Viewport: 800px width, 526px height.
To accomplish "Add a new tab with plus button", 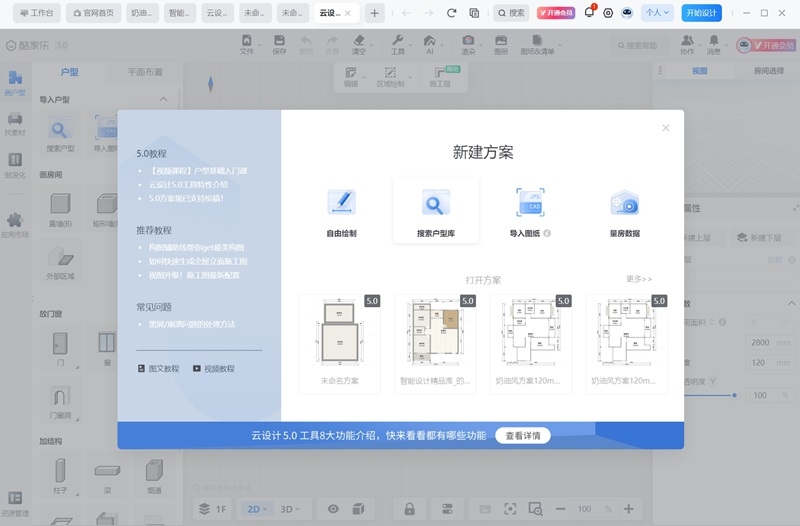I will point(374,13).
